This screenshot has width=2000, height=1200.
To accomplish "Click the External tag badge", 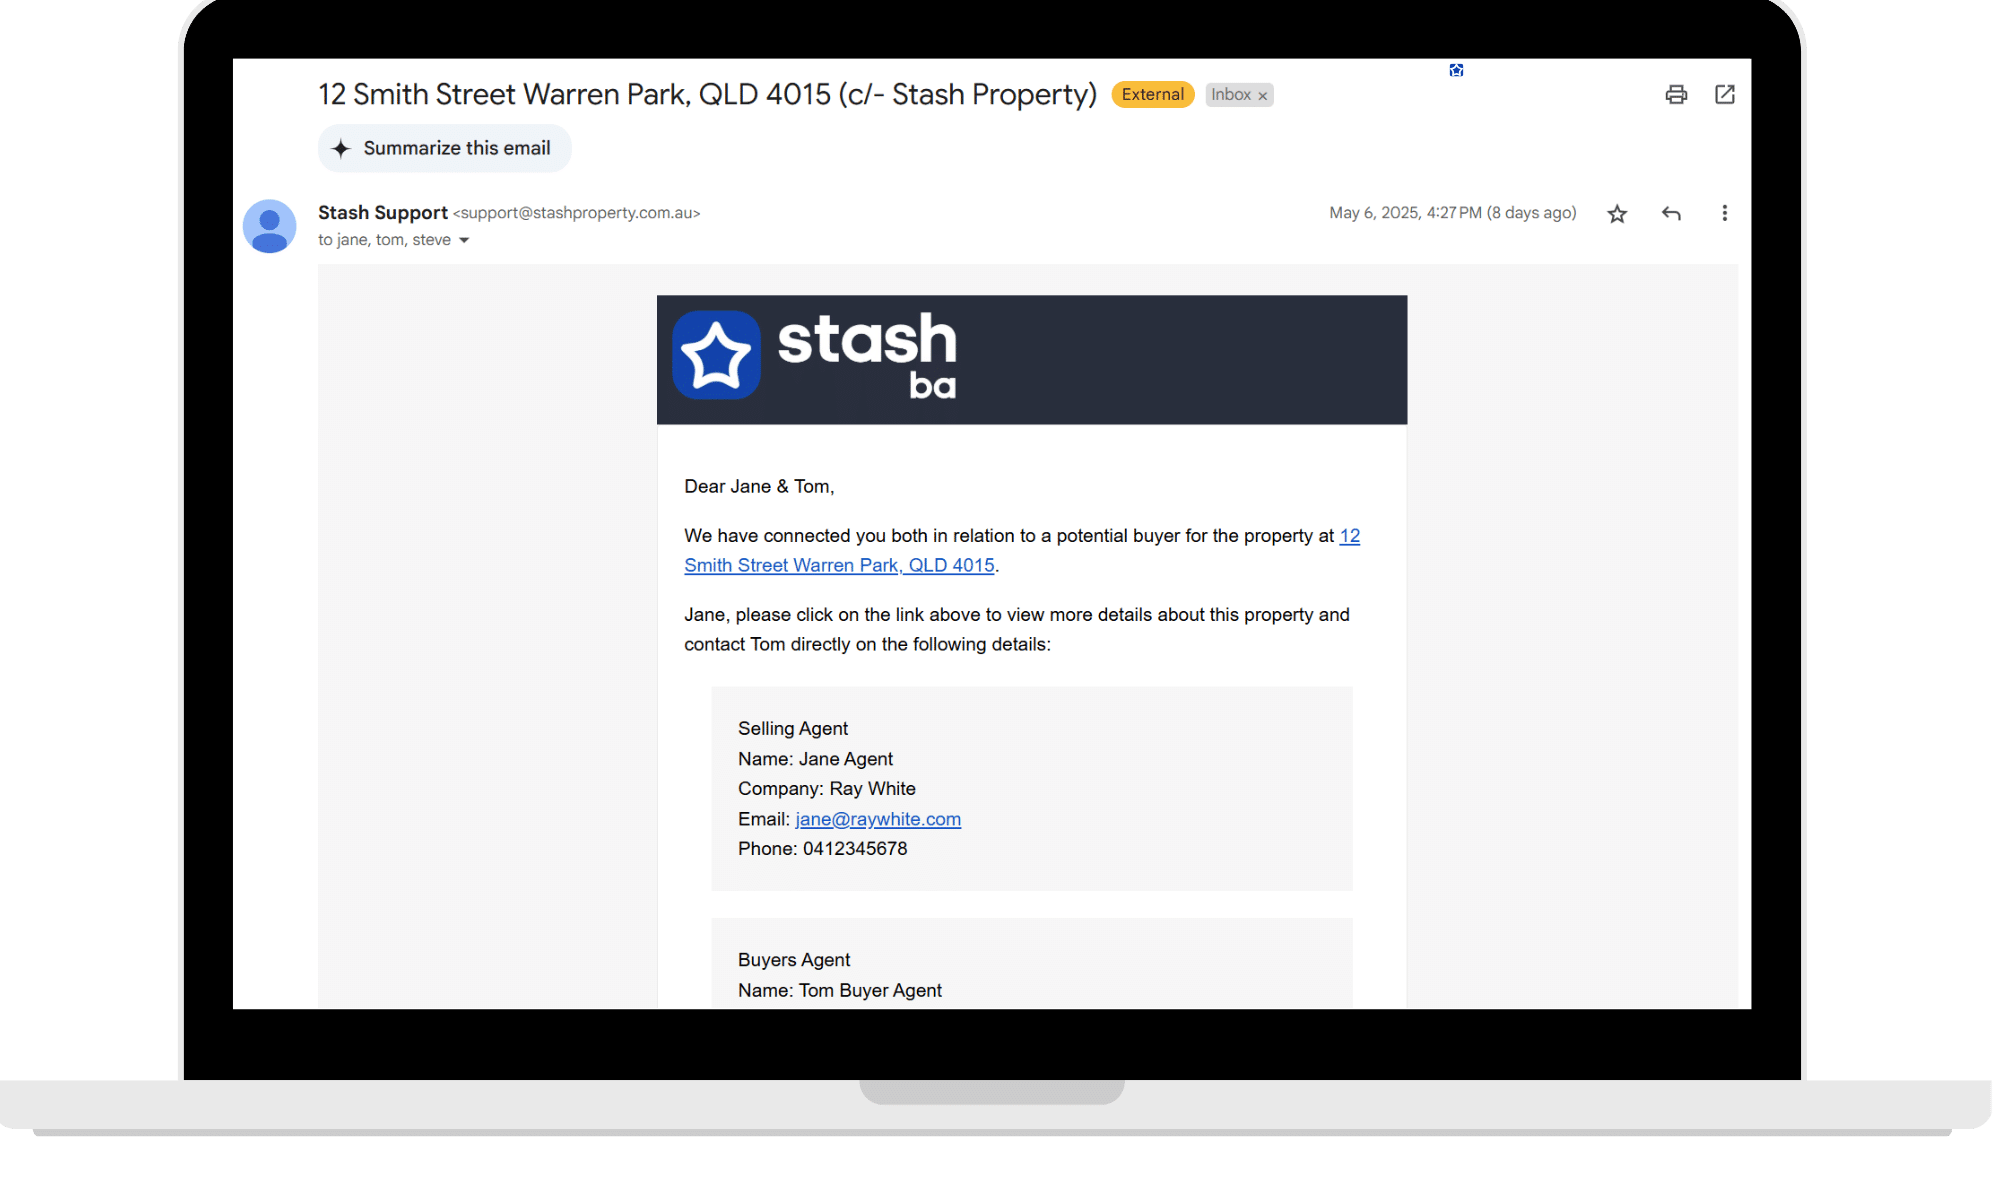I will click(x=1152, y=94).
